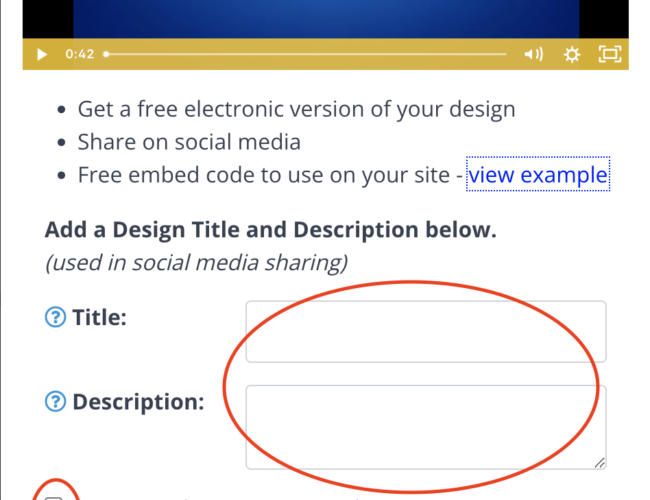
Task: Tick the checkbox below the Description label
Action: (55, 497)
